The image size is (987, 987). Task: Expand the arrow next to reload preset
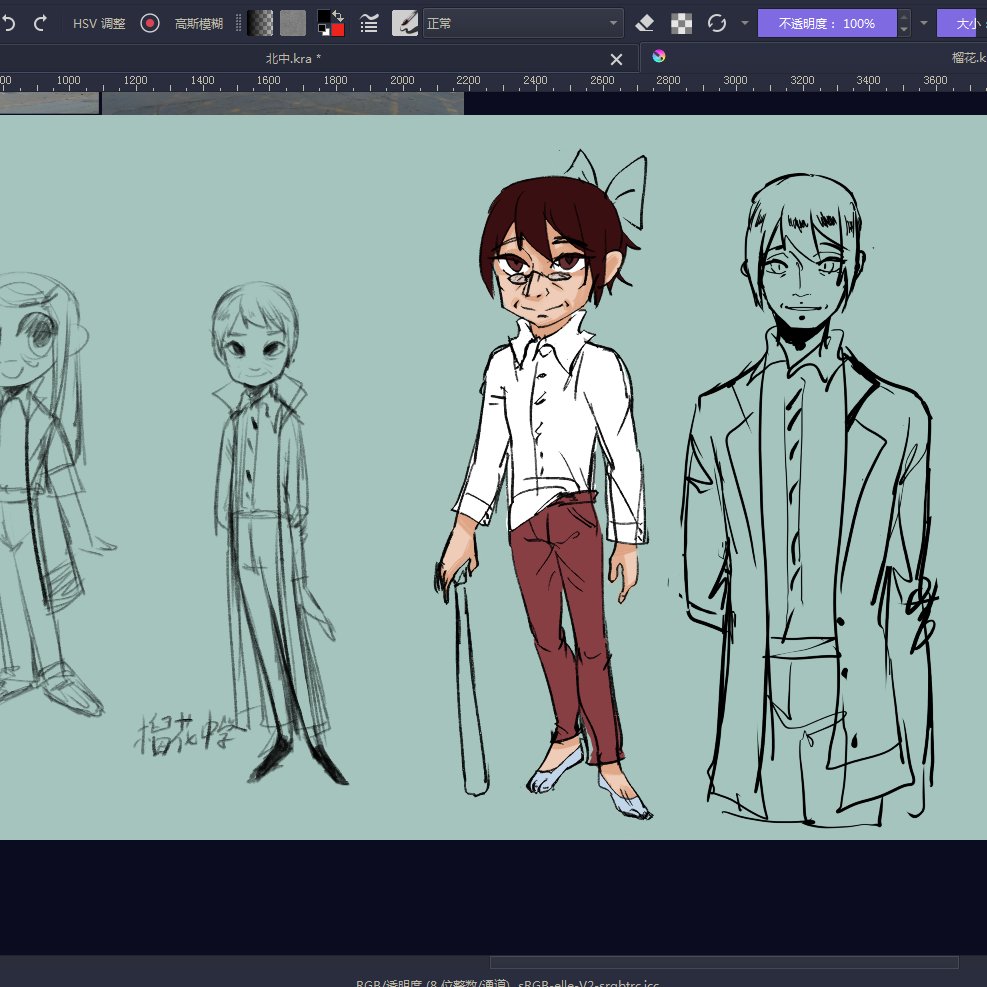pyautogui.click(x=744, y=23)
